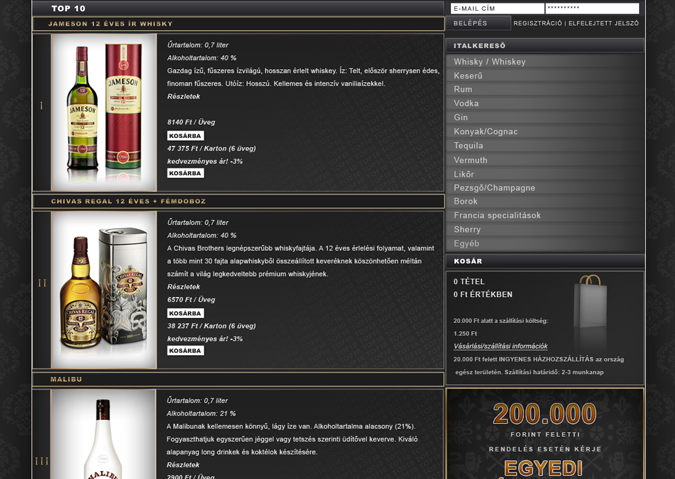Screen dimensions: 675x479
Task: Open Malibu bottle product image
Action: [103, 435]
